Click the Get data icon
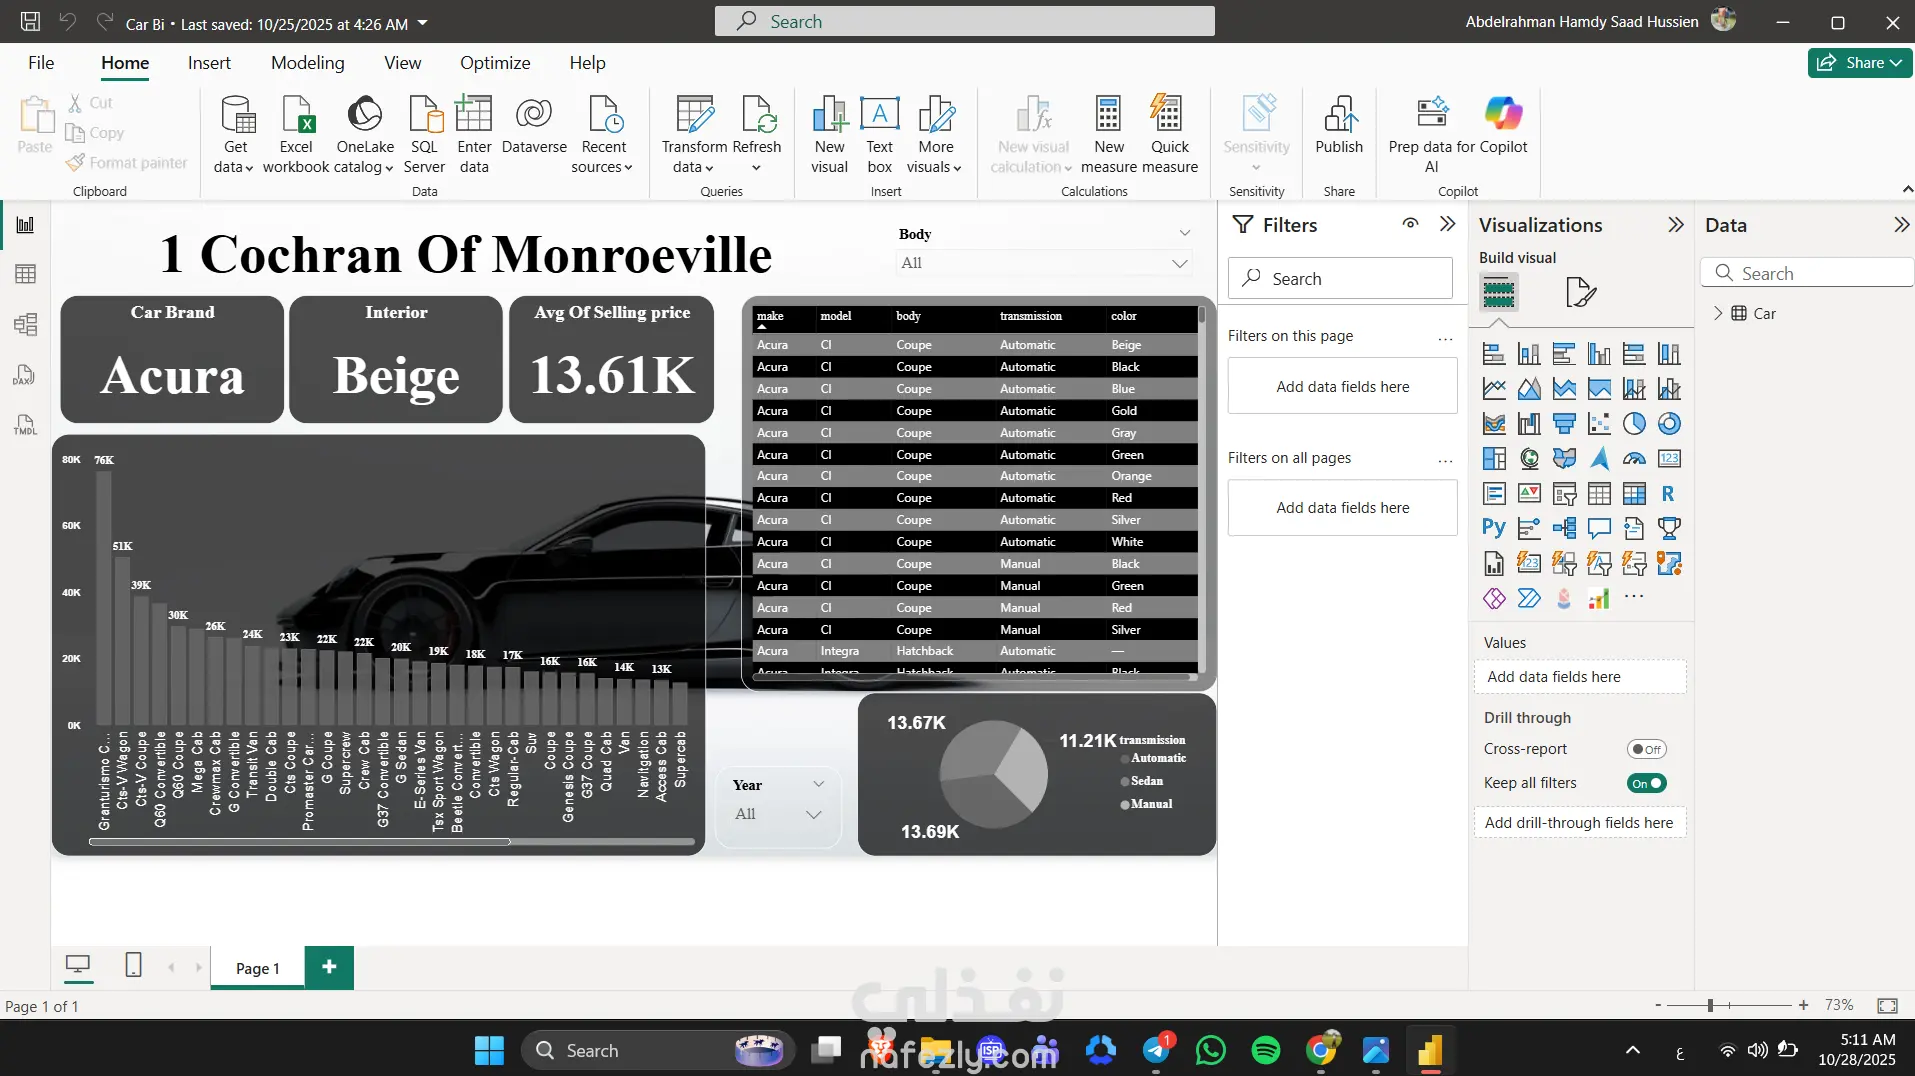This screenshot has width=1915, height=1076. (235, 116)
